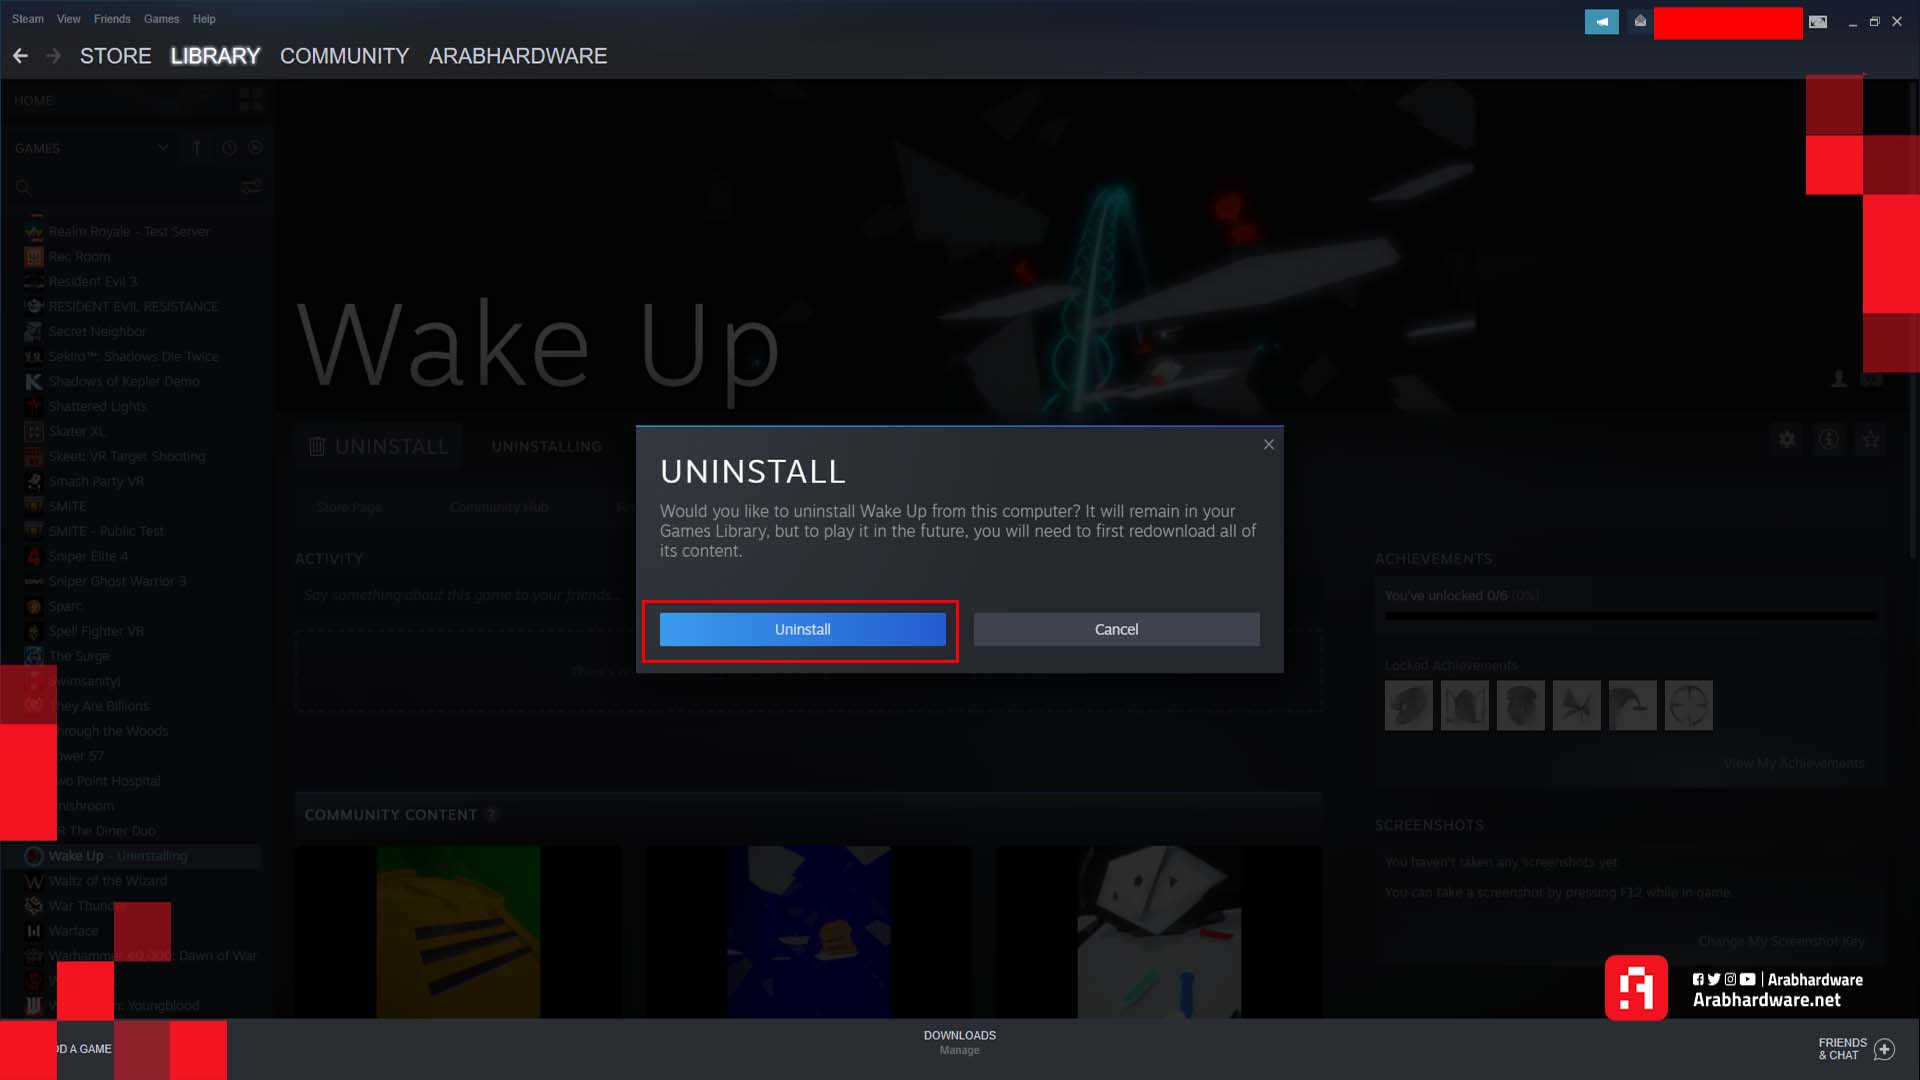
Task: Open the Help menu
Action: (x=204, y=19)
